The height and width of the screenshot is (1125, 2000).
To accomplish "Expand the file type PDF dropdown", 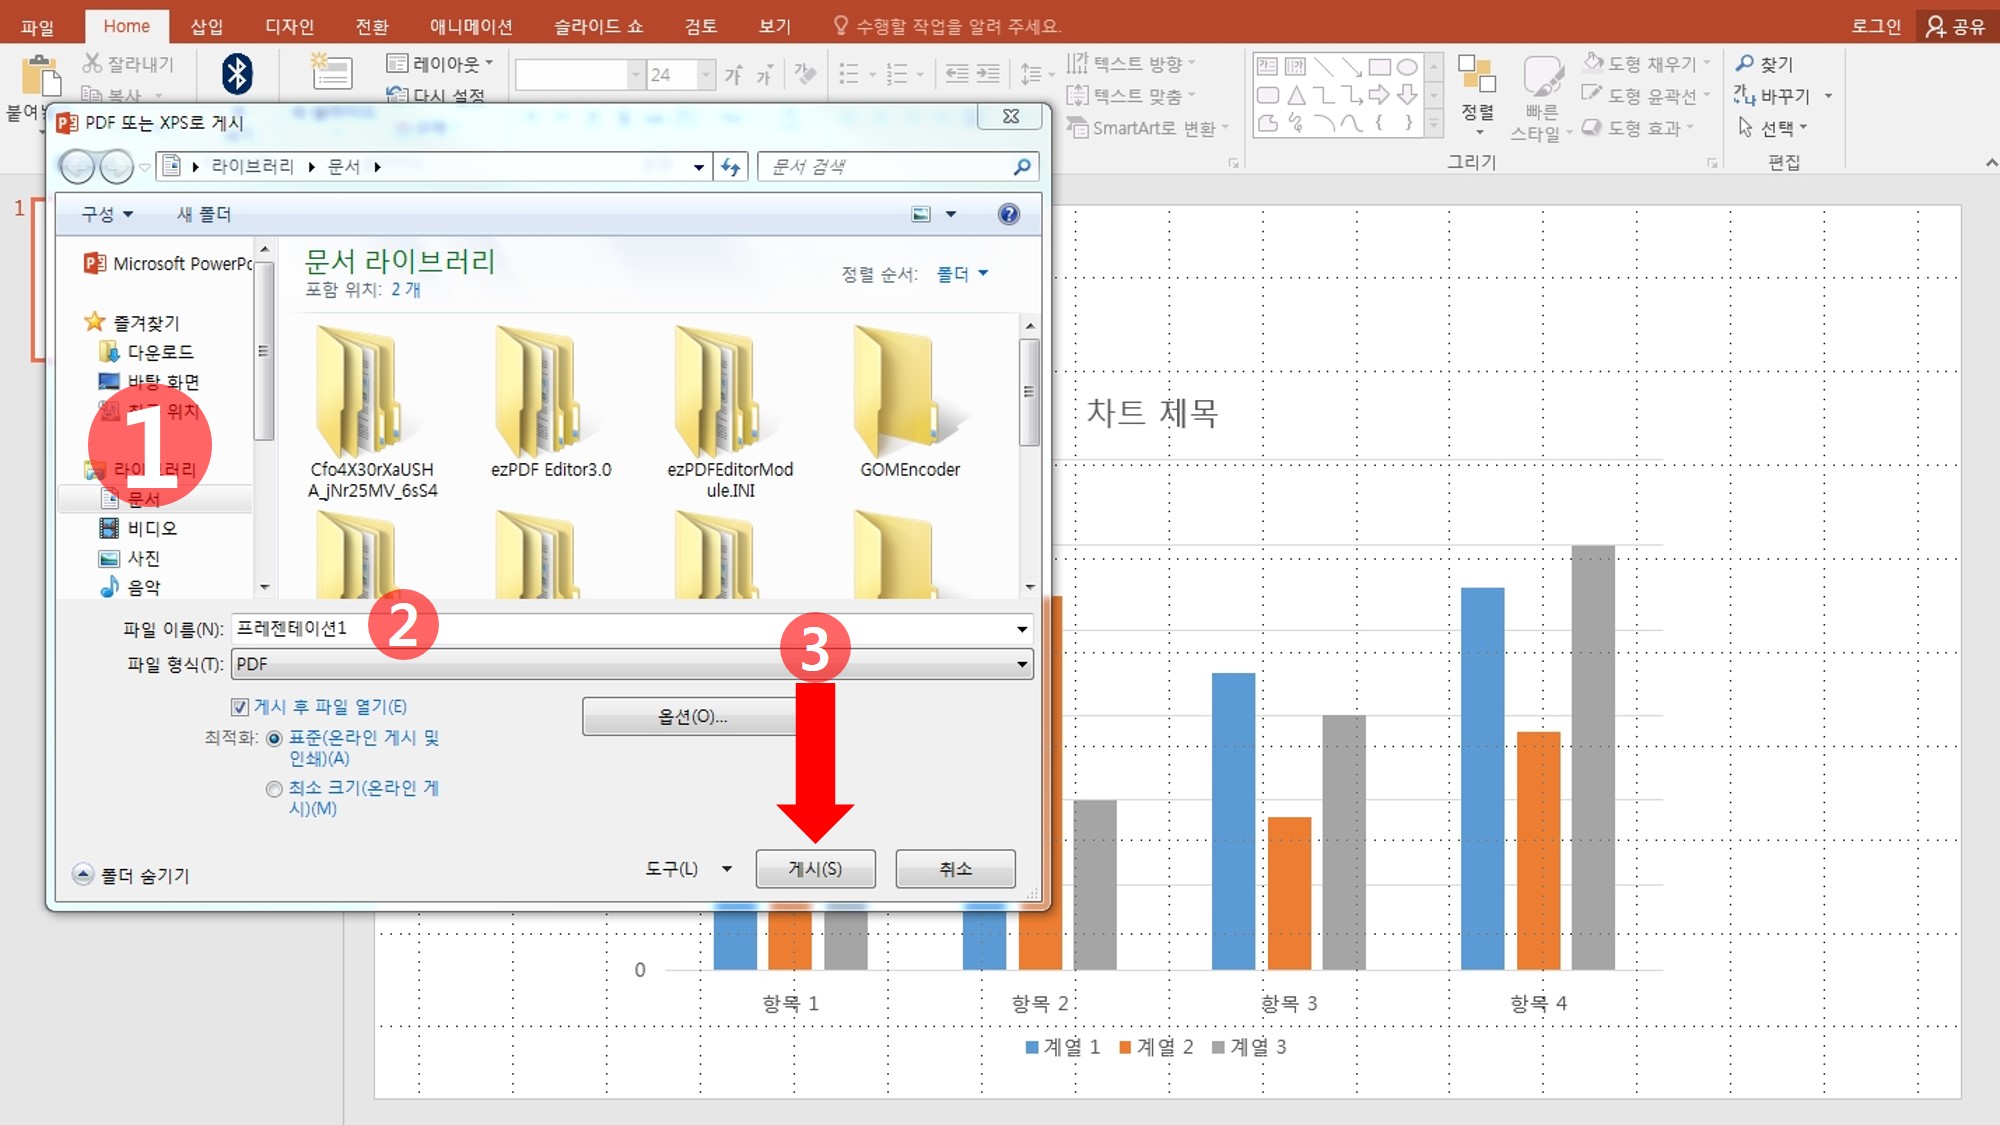I will [1021, 664].
